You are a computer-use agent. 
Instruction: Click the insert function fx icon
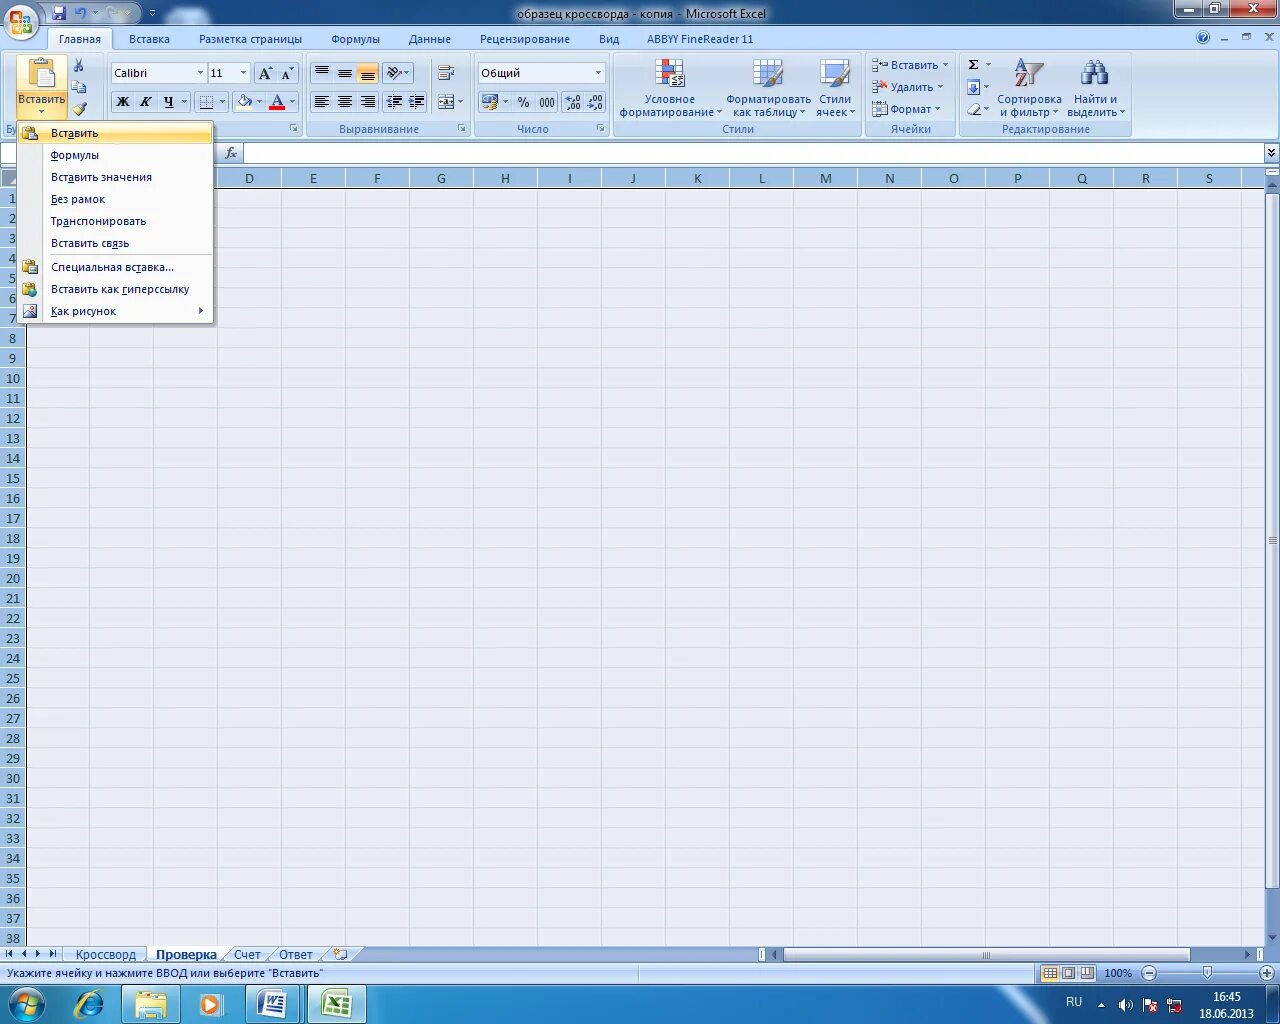coord(231,153)
